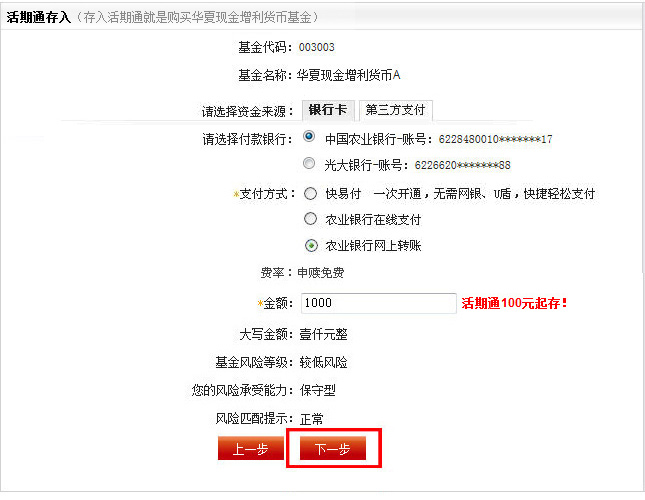Choose the 光大银行 account radio button

coord(309,163)
